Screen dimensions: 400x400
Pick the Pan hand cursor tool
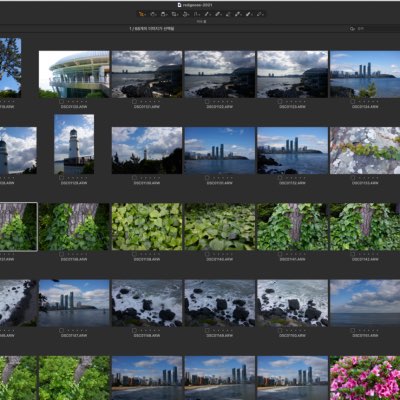pos(152,14)
